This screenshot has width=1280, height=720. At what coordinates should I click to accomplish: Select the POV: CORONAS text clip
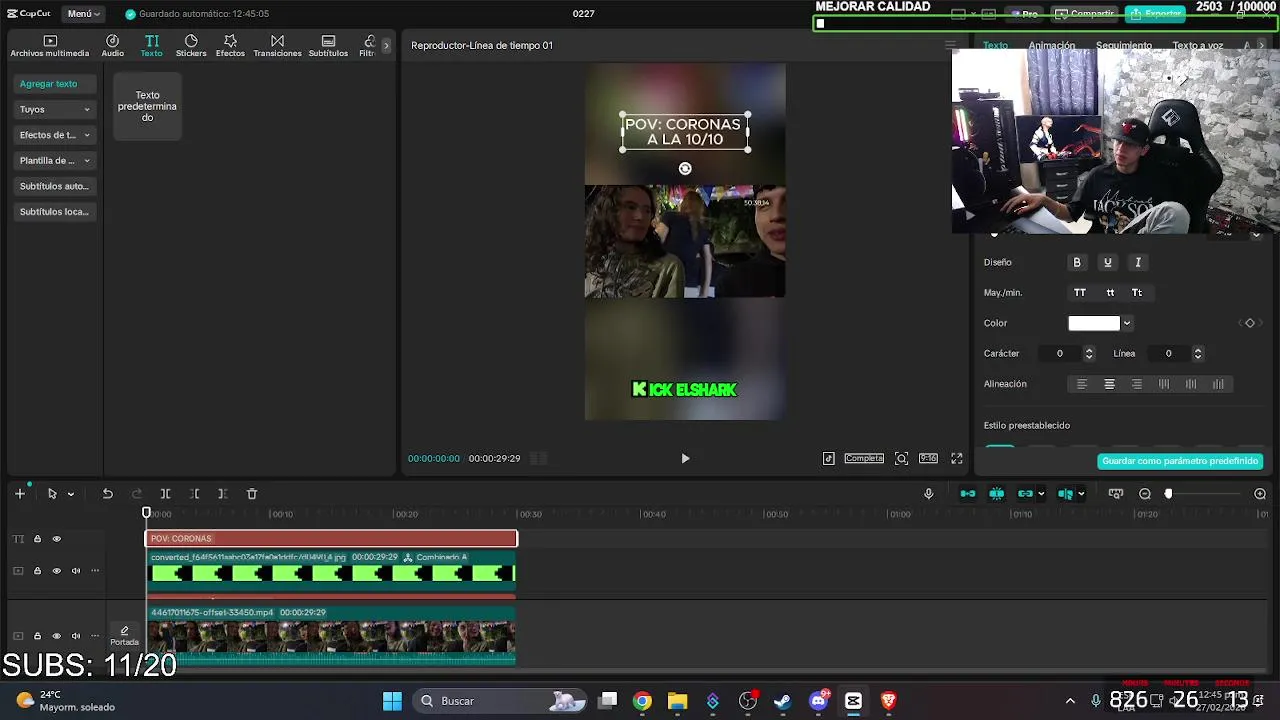pos(332,539)
